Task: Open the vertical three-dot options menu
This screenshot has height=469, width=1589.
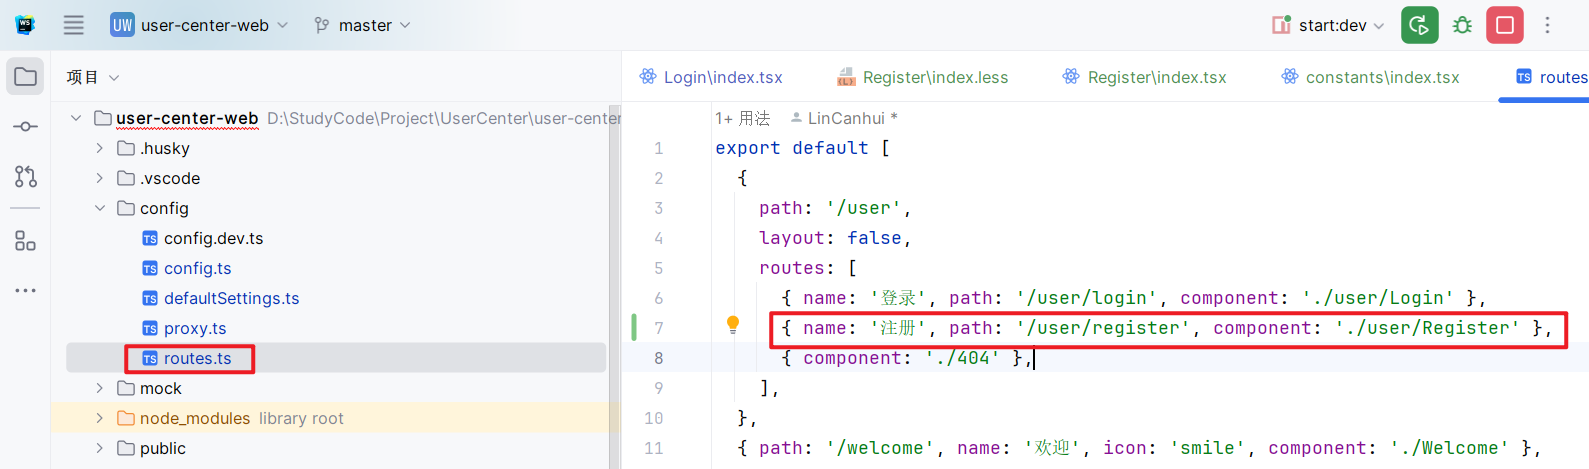Action: (1547, 25)
